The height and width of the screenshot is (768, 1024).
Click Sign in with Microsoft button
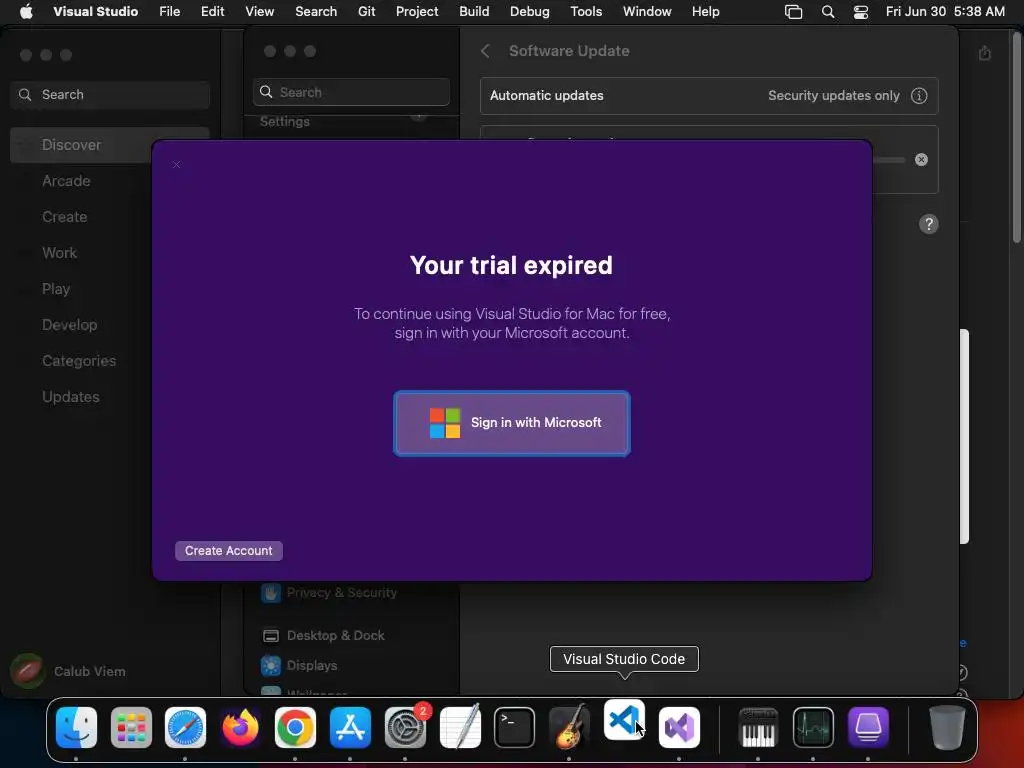pos(511,423)
